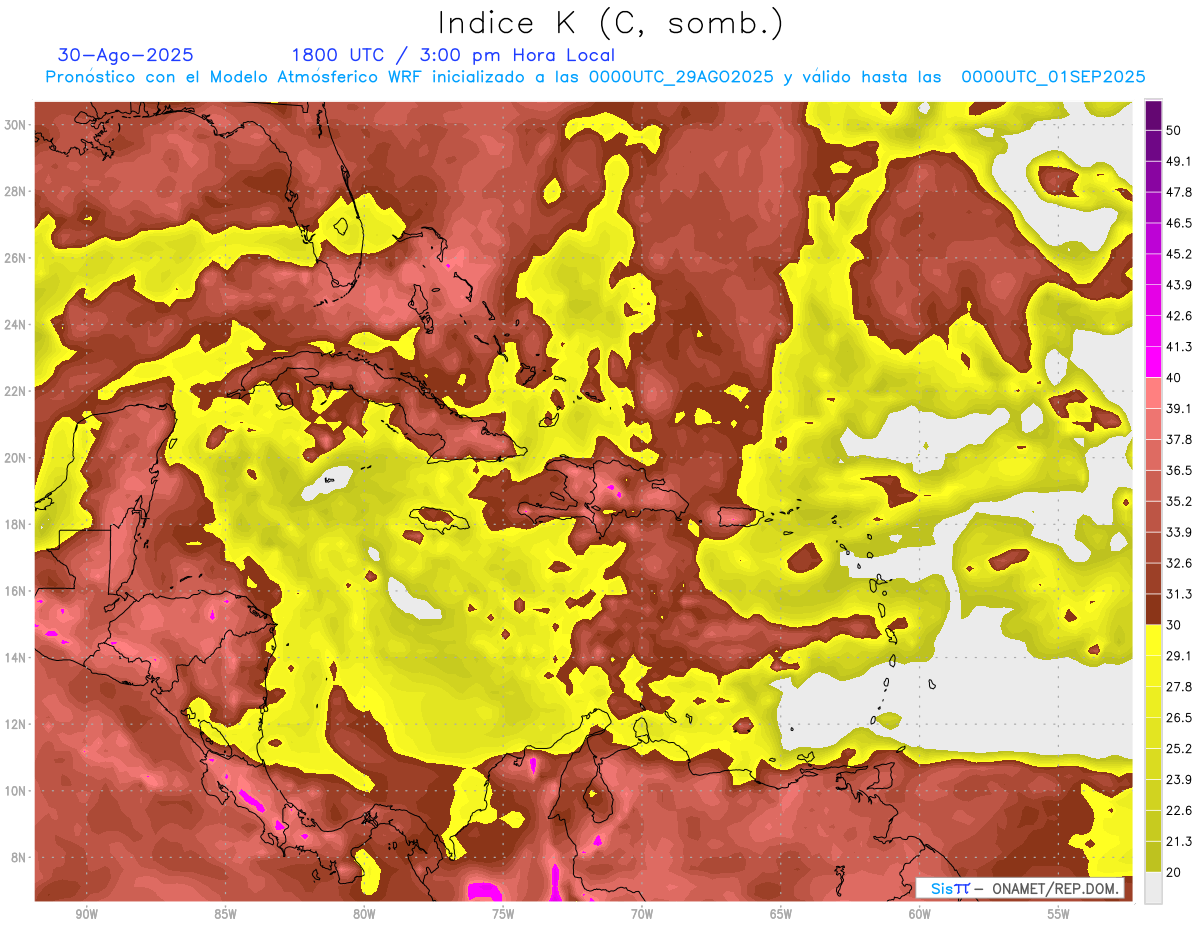Click the colorbar value "45.2"

[x=1178, y=254]
